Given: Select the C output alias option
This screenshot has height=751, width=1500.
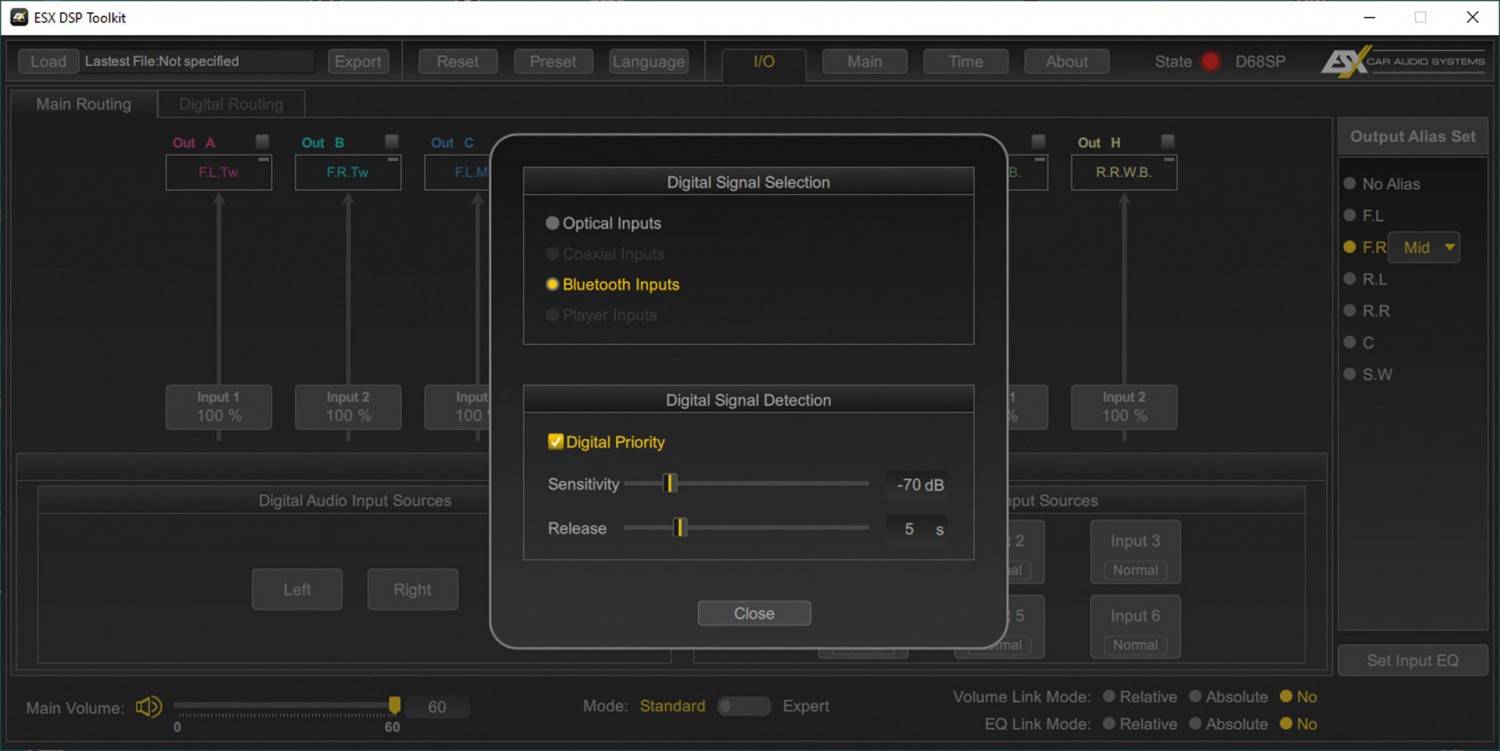Looking at the screenshot, I should 1359,342.
